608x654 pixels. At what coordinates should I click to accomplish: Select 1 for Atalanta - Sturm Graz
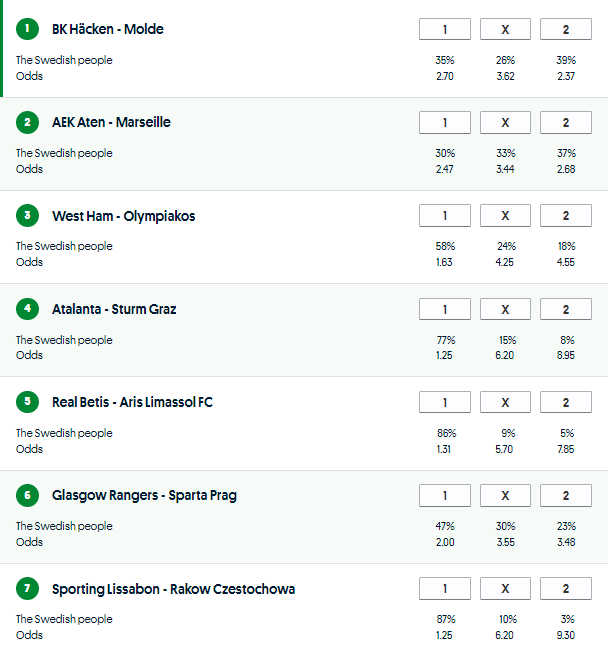tap(445, 309)
